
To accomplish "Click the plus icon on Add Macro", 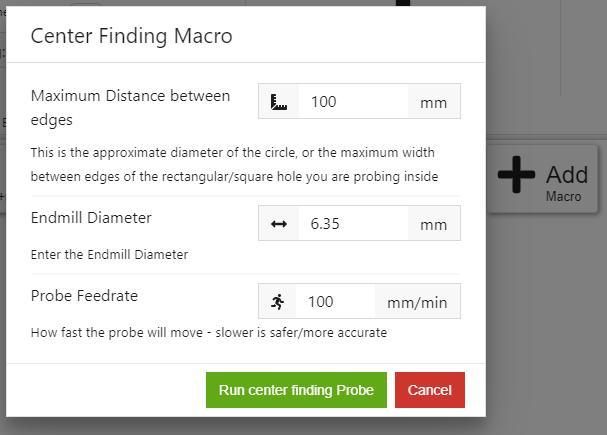I will tap(516, 174).
